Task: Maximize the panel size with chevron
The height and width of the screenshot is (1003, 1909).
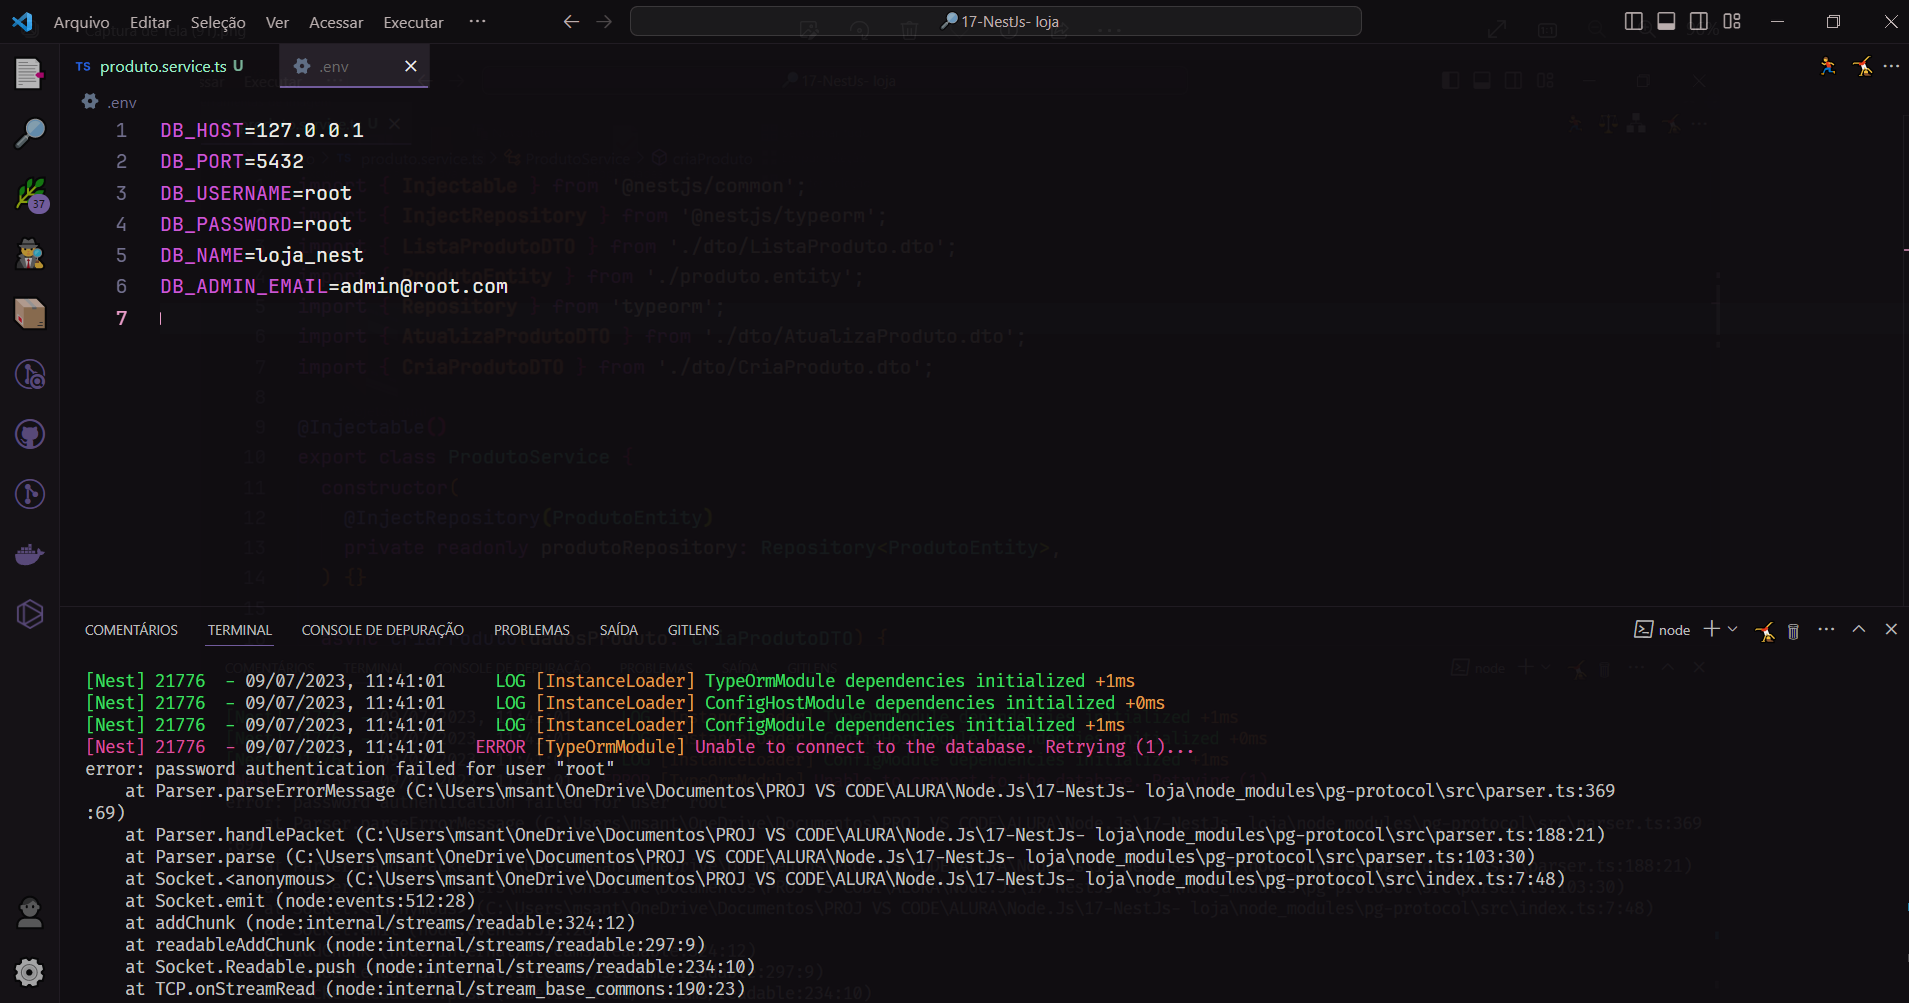Action: [x=1858, y=629]
